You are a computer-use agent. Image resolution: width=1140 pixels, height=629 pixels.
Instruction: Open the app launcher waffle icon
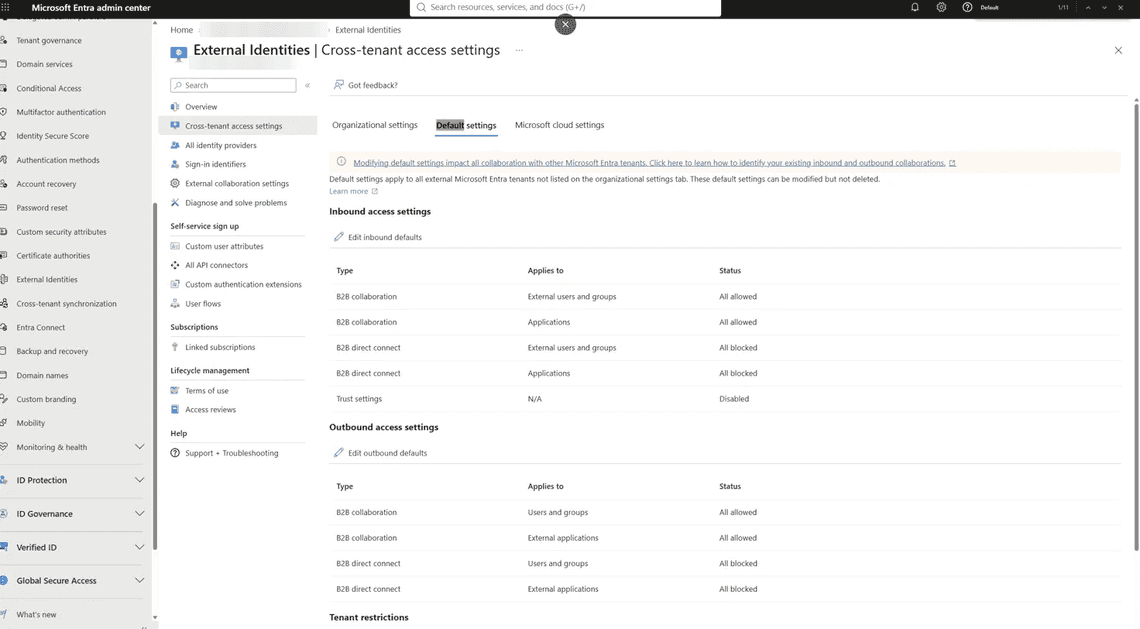6,7
